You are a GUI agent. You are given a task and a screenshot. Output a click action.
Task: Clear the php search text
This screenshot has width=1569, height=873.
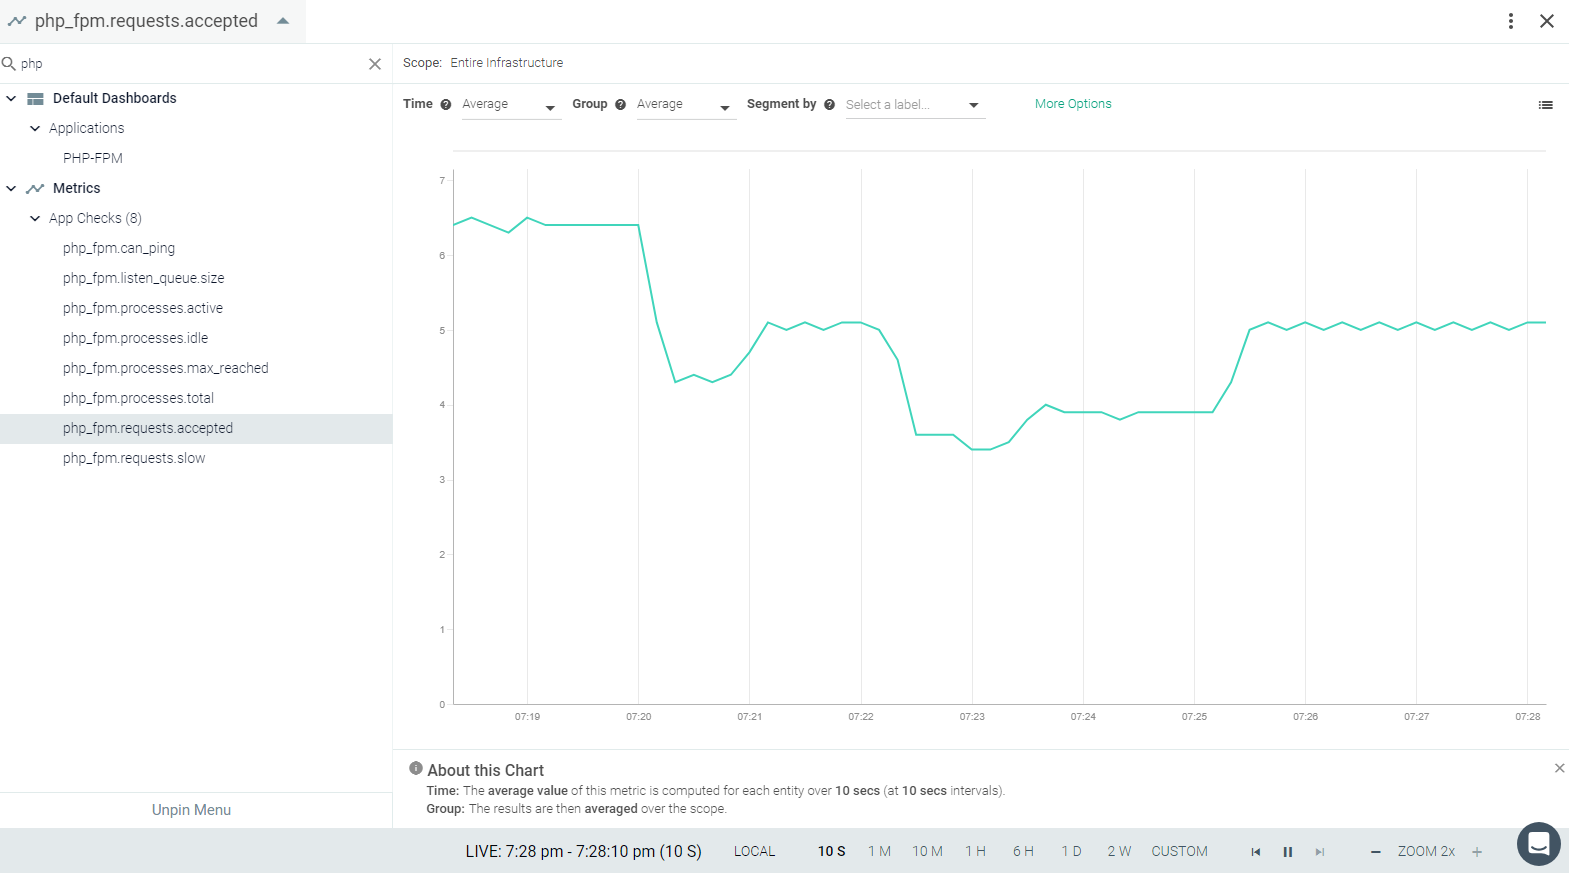point(375,64)
